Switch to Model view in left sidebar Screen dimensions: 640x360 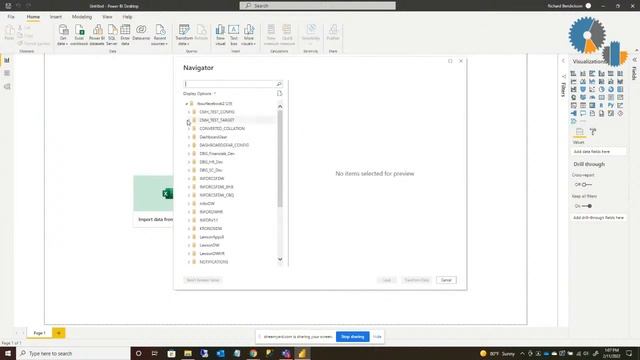tap(7, 87)
